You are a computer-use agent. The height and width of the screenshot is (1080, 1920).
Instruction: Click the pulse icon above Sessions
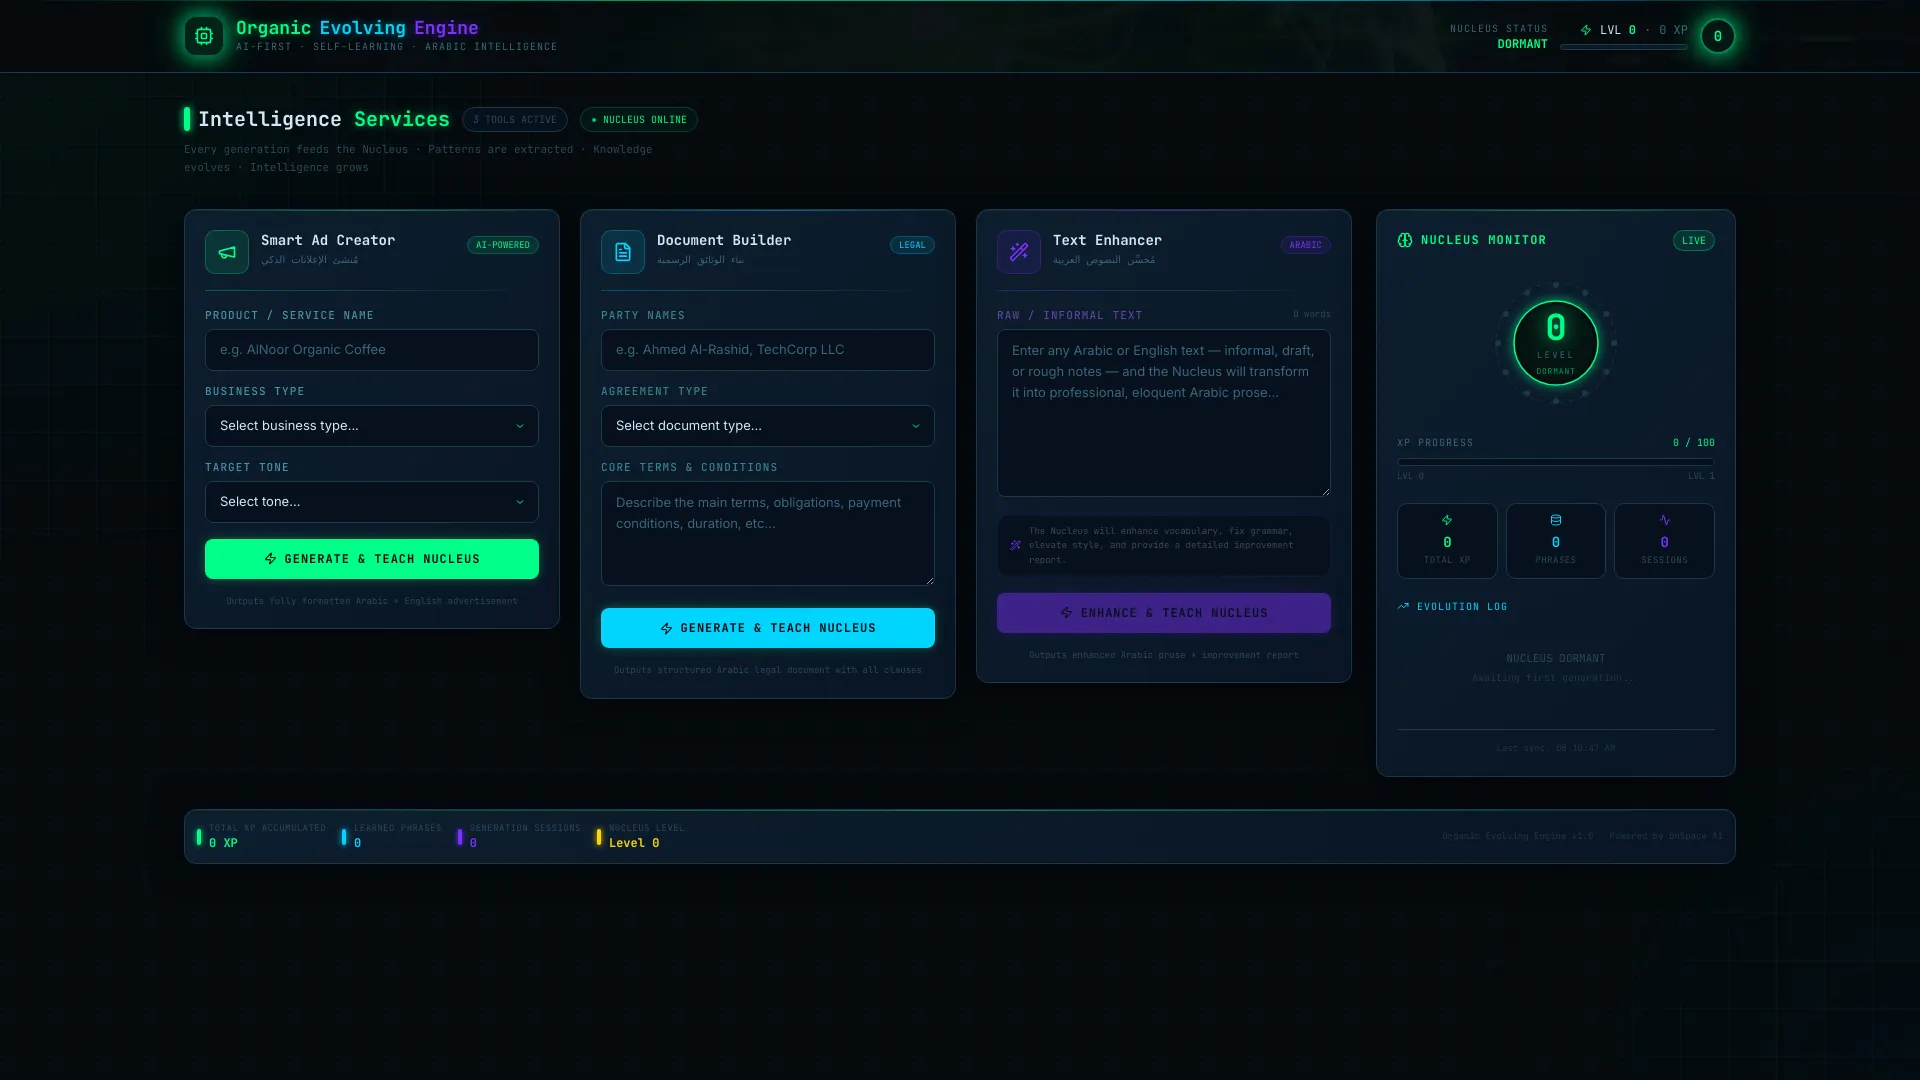click(1665, 520)
